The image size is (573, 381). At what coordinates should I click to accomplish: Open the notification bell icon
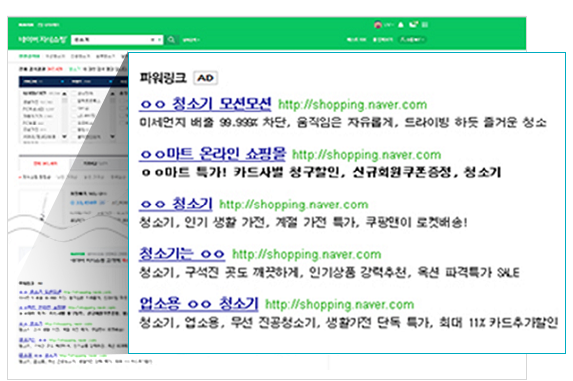pos(401,24)
